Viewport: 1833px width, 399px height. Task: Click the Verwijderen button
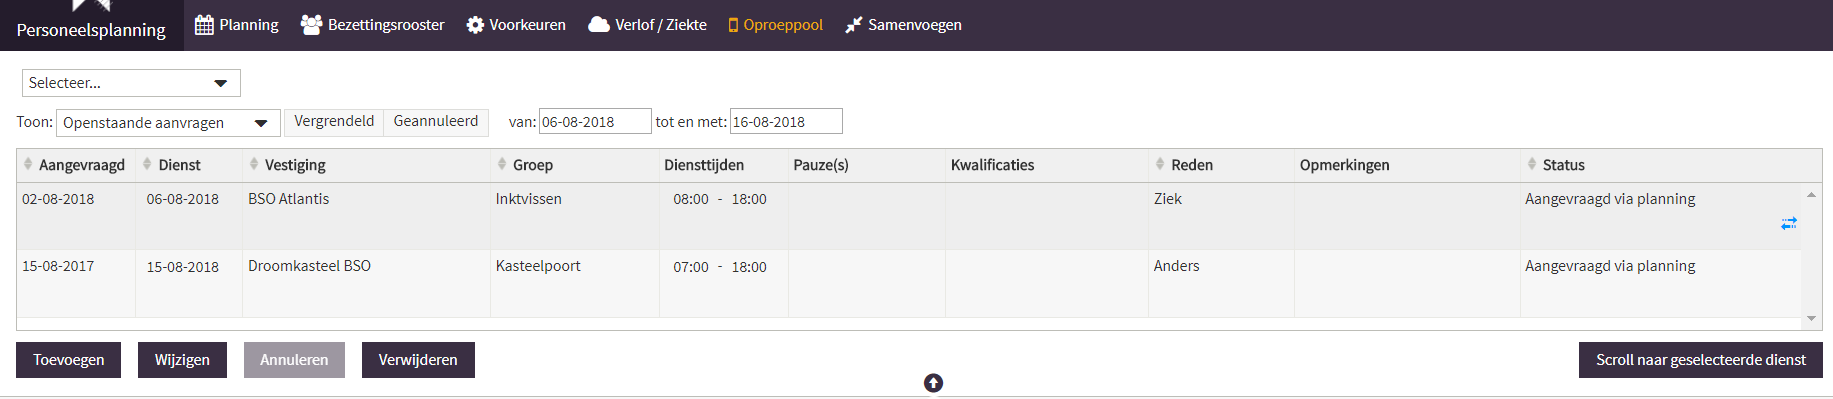(x=418, y=360)
